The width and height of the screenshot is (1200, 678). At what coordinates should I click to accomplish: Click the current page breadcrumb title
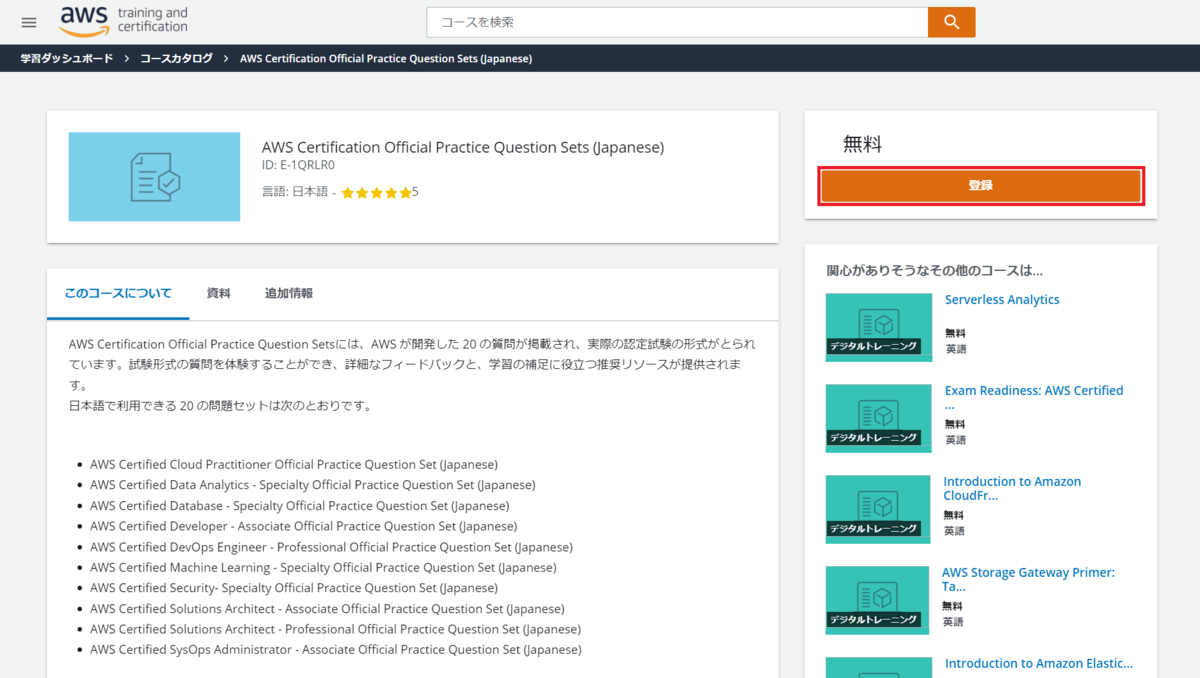(x=386, y=59)
